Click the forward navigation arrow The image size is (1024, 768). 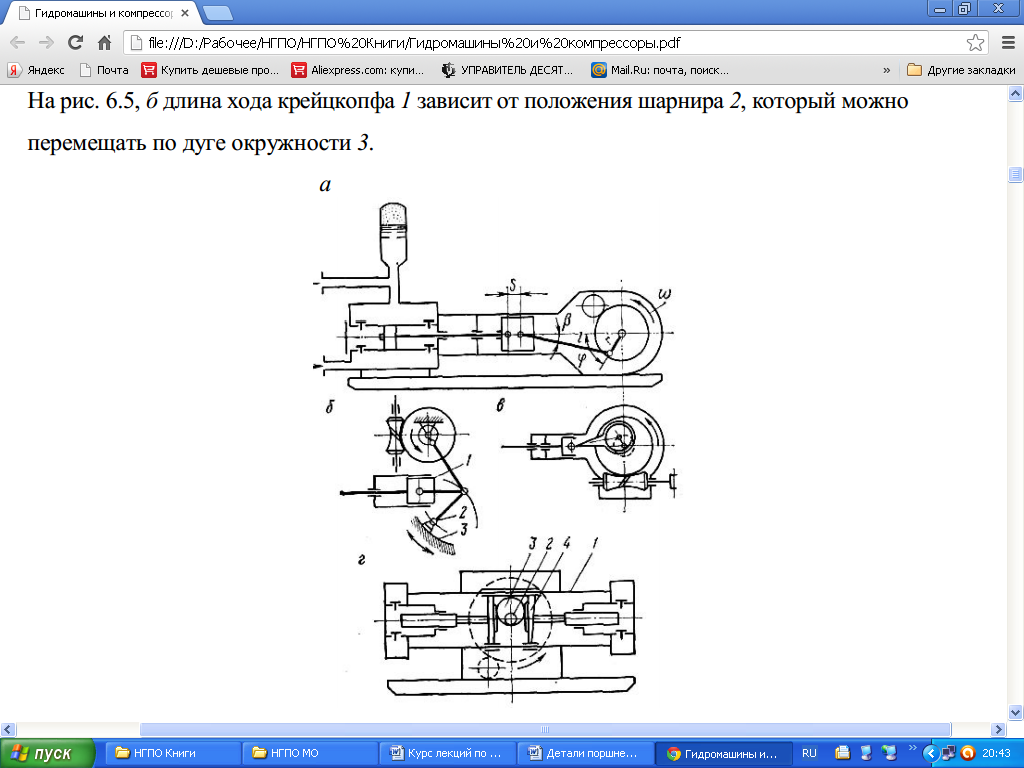(46, 43)
